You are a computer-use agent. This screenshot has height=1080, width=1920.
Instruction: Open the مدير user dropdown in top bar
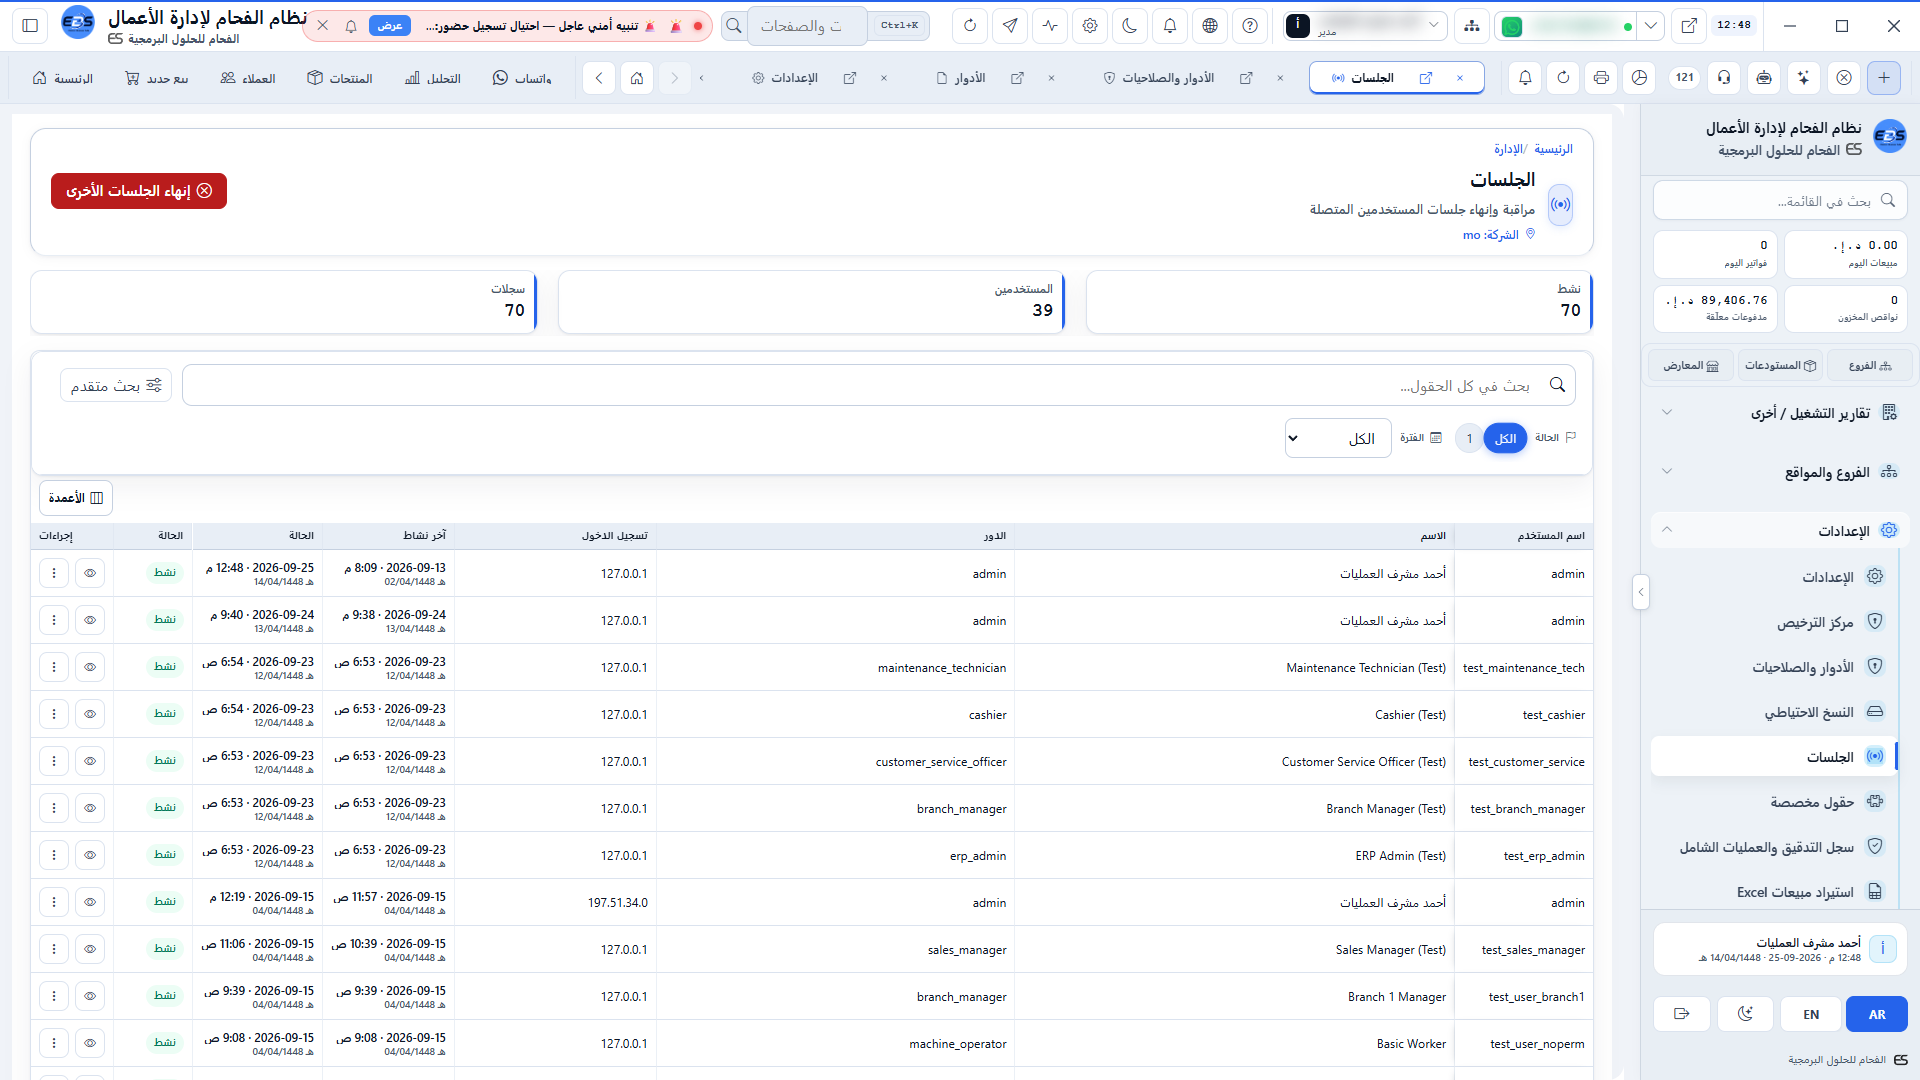(x=1366, y=26)
